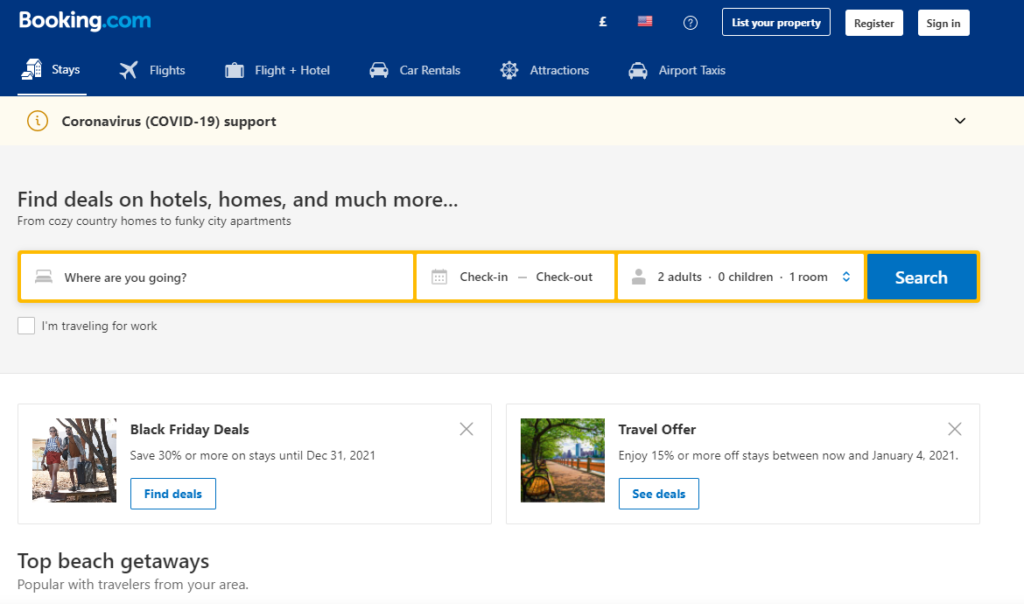Click the Travel Offer title
Screen dimensions: 1024x604
(657, 430)
